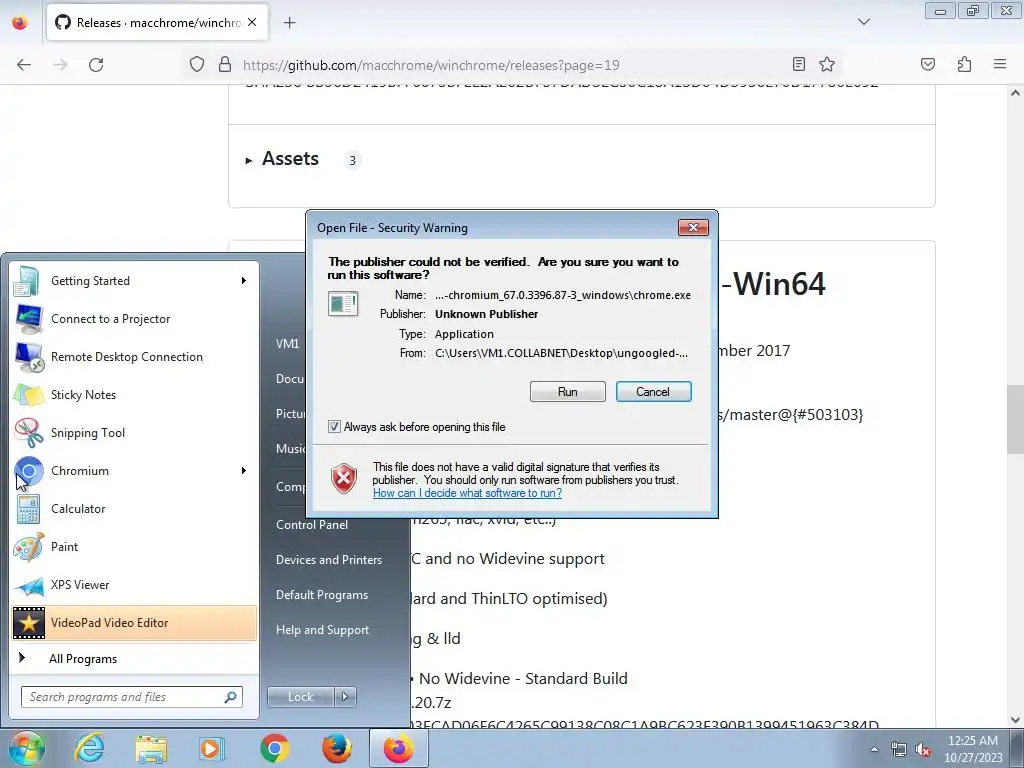Screen dimensions: 1024x768
Task: Open Help and Support
Action: (x=323, y=630)
